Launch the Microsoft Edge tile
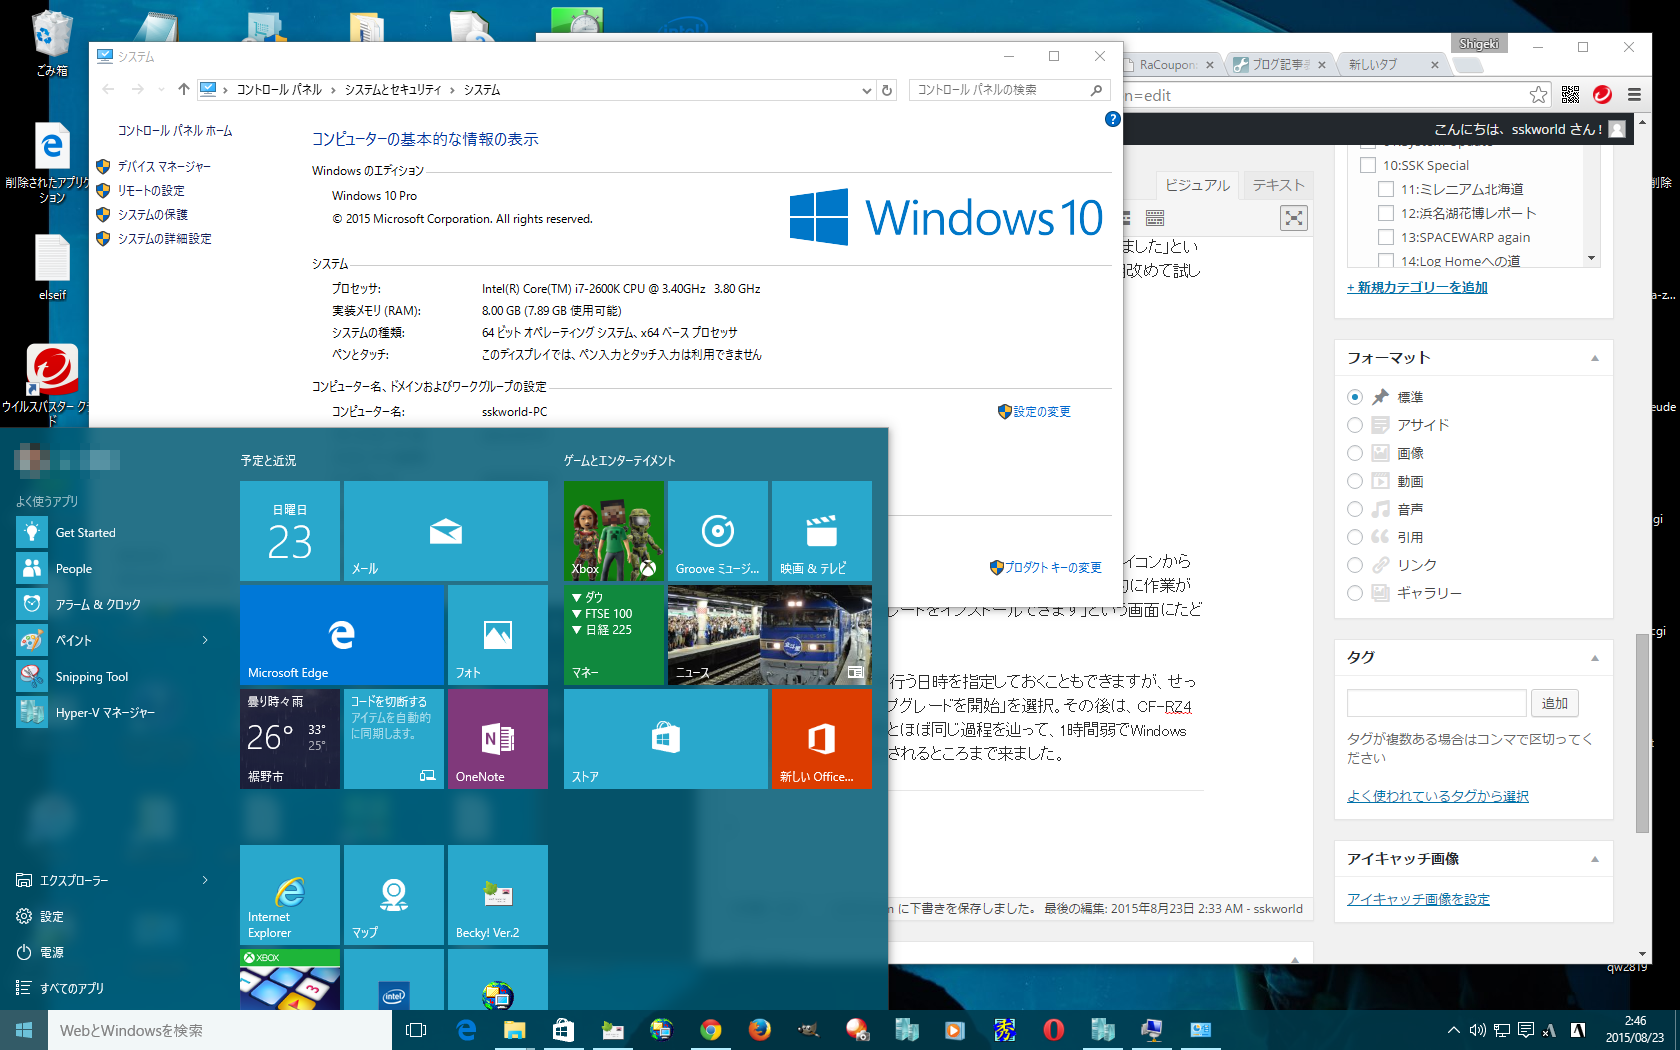The height and width of the screenshot is (1050, 1680). point(342,635)
